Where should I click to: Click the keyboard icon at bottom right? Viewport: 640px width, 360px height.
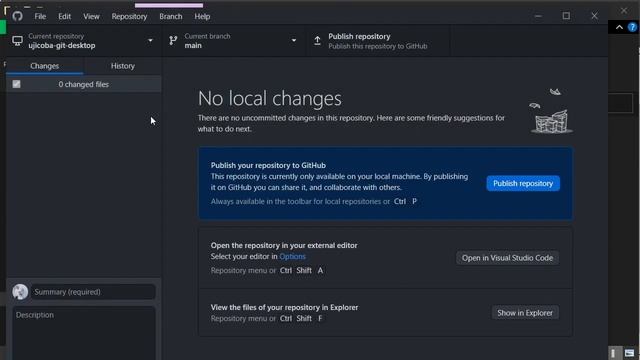tap(629, 353)
